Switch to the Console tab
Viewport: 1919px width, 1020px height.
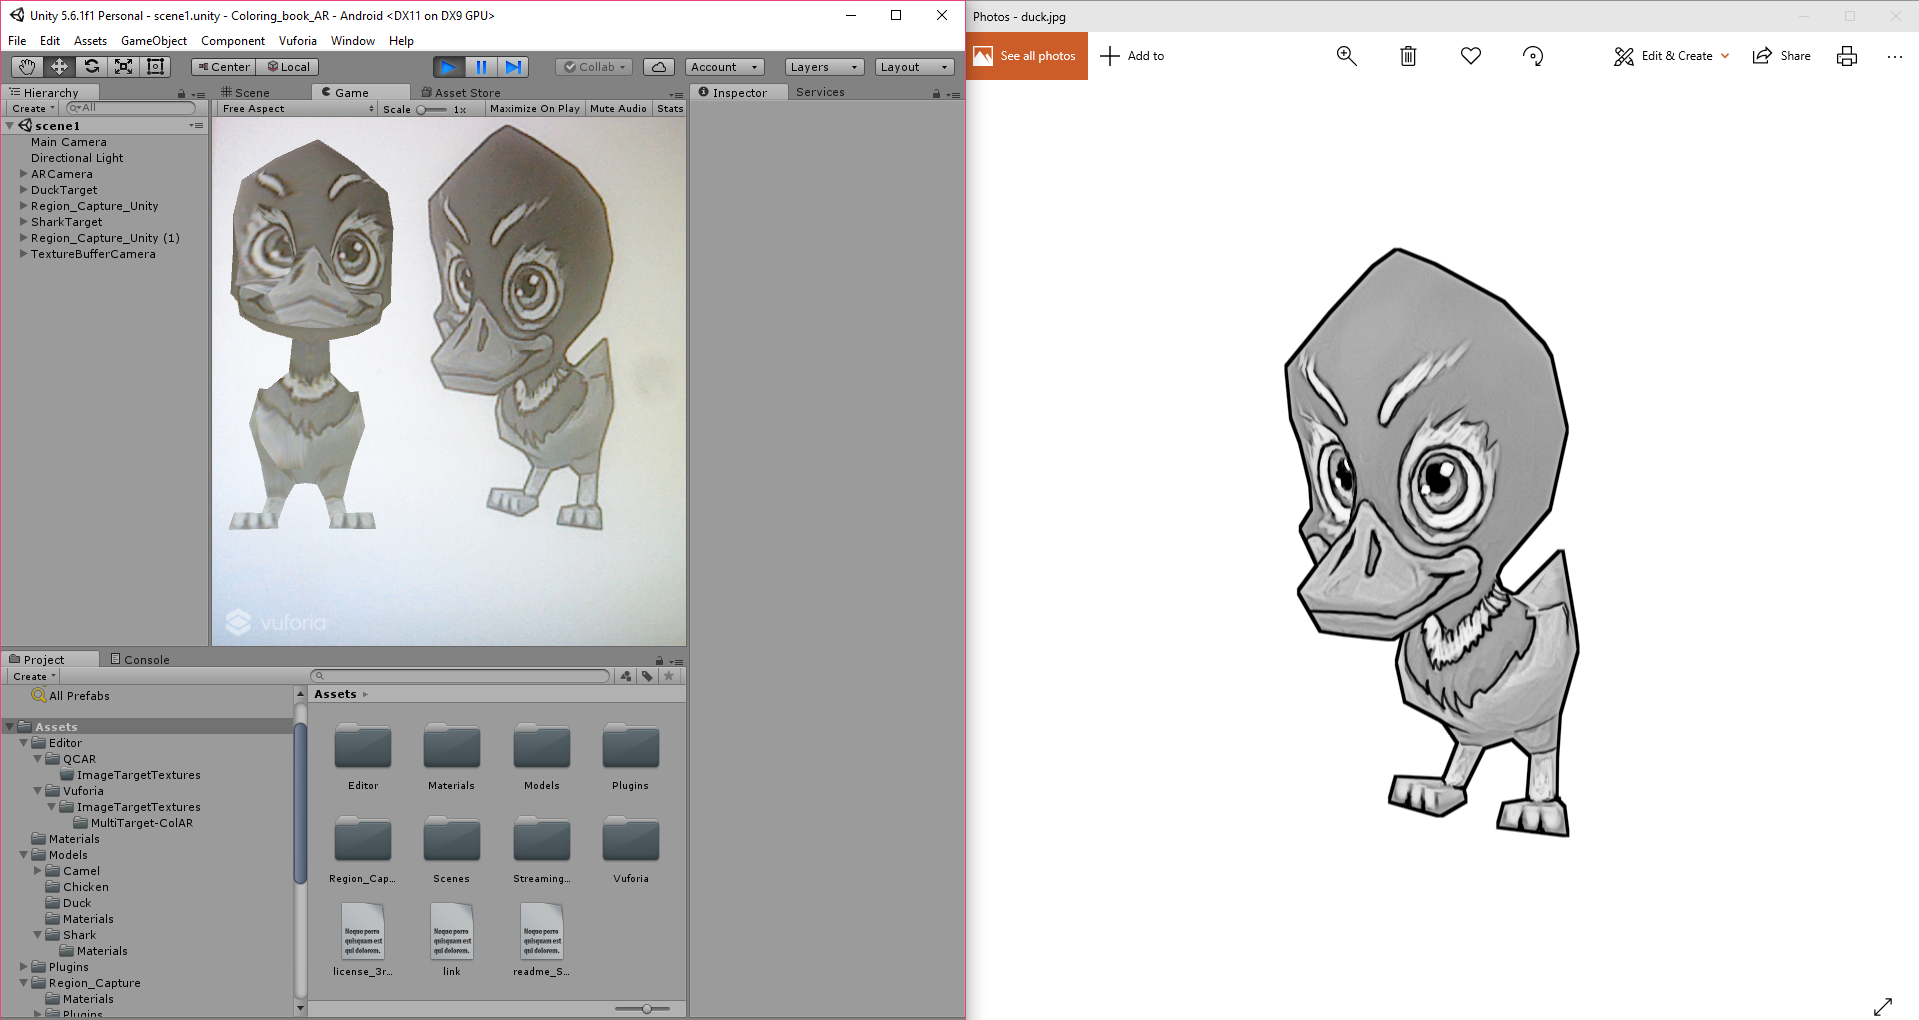(x=140, y=660)
